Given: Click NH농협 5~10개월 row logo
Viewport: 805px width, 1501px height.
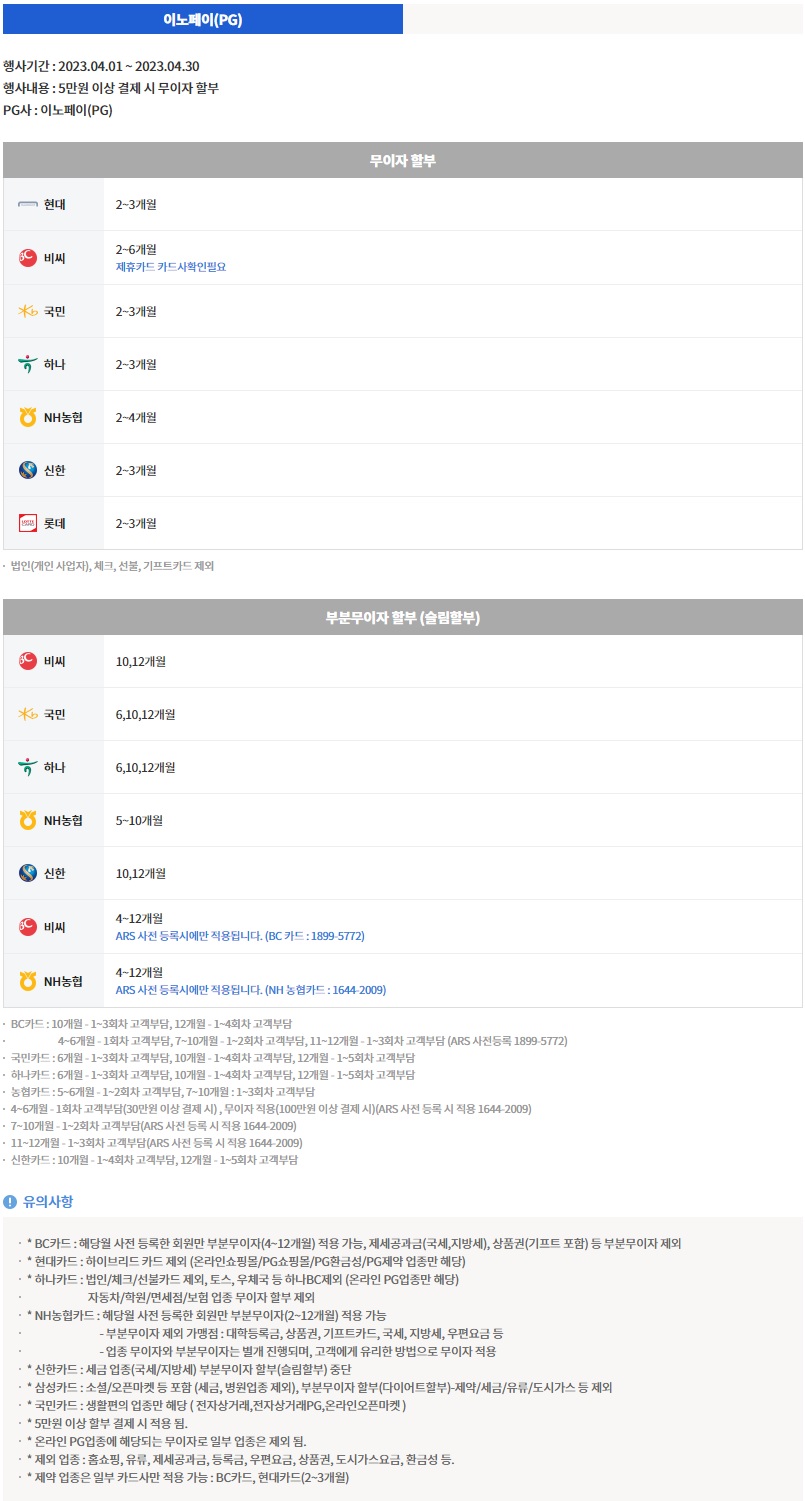Looking at the screenshot, I should coord(28,820).
